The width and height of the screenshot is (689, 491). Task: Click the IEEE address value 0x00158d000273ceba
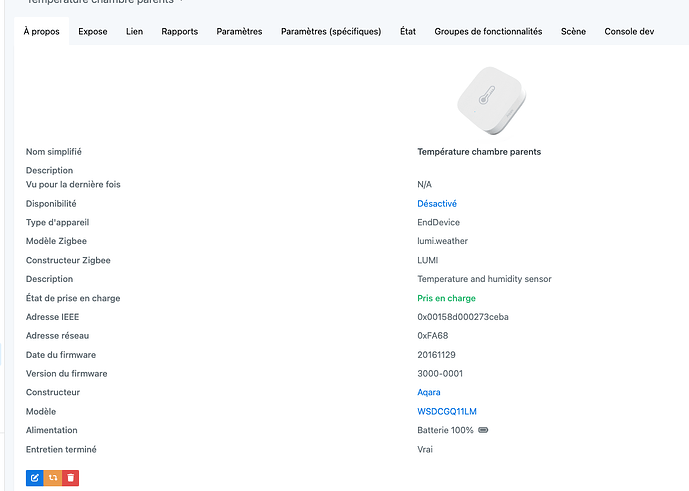pyautogui.click(x=463, y=317)
